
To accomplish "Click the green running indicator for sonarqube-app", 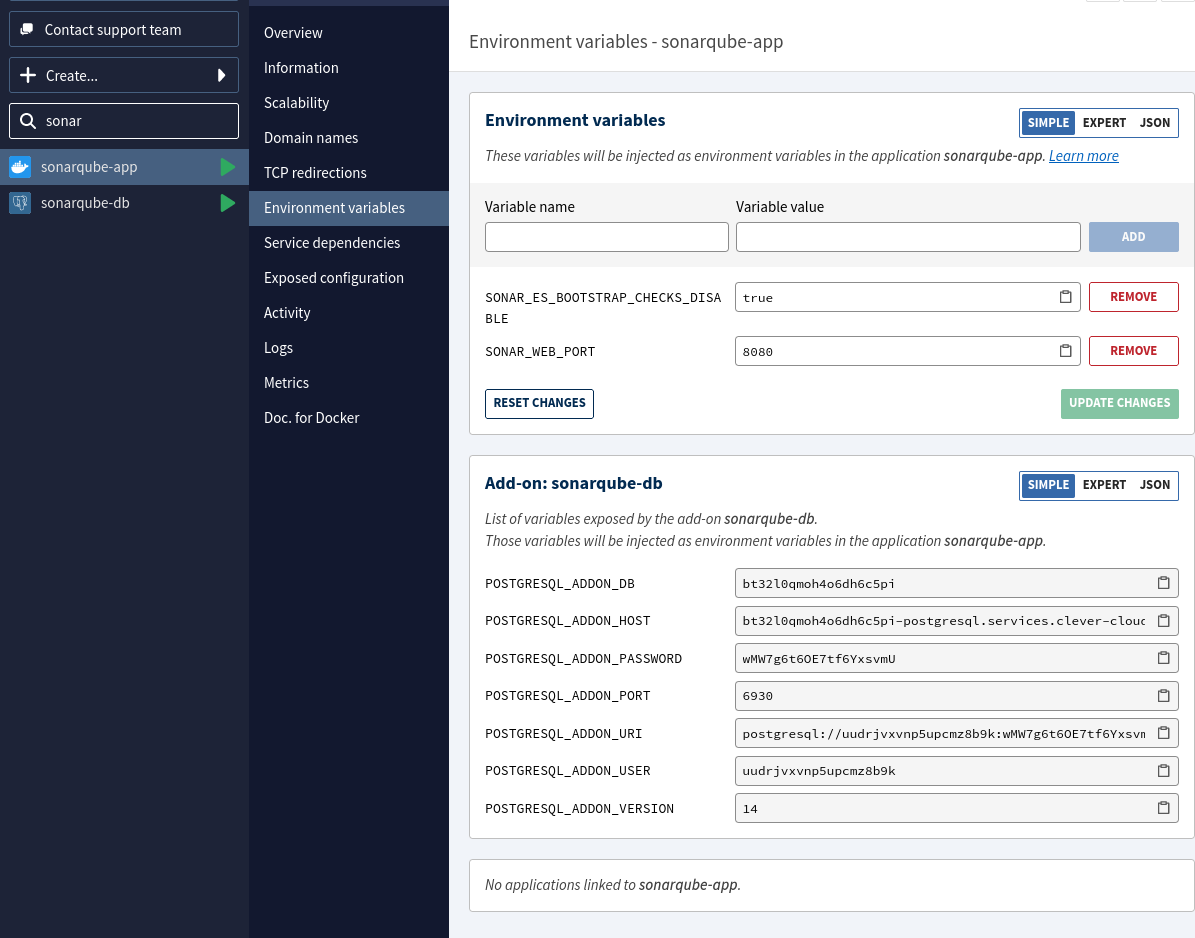I will (x=227, y=167).
